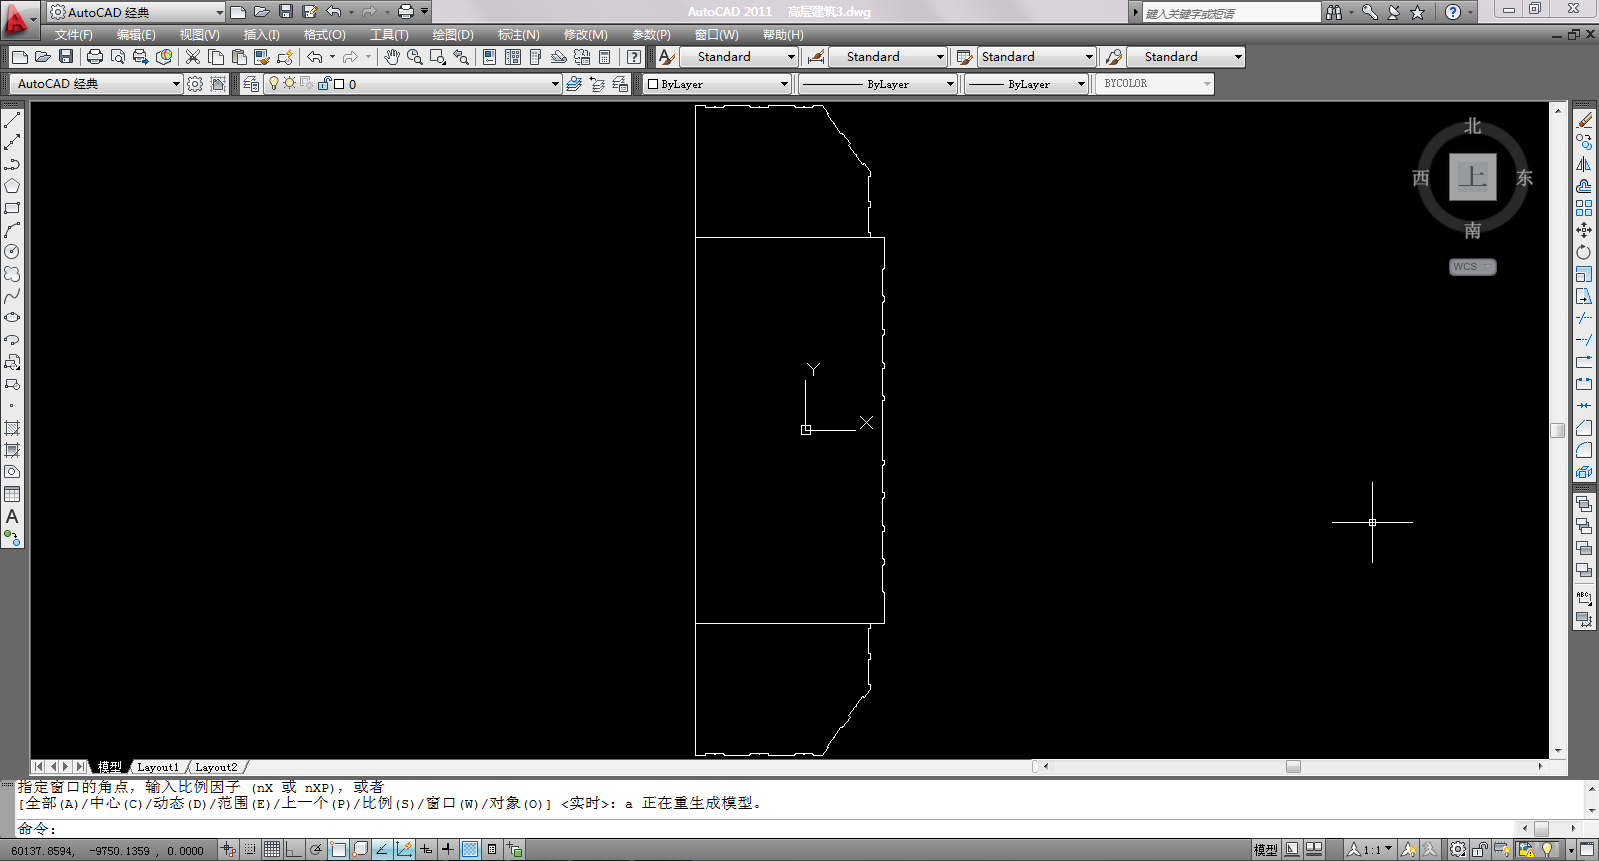This screenshot has height=861, width=1599.
Task: Open the text style Standard dropdown
Action: tap(739, 57)
